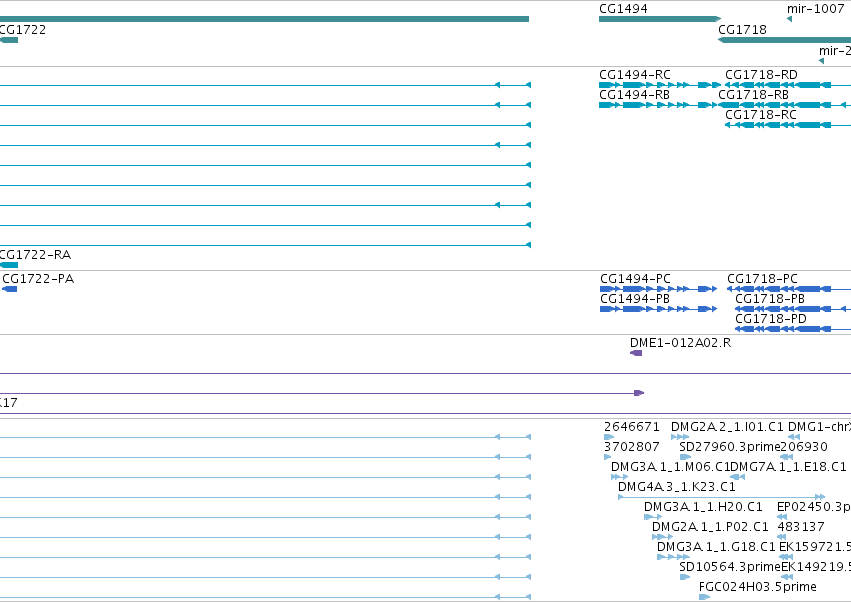The width and height of the screenshot is (851, 602).
Task: Click the CG1718-RC transcript label
Action: tap(760, 115)
